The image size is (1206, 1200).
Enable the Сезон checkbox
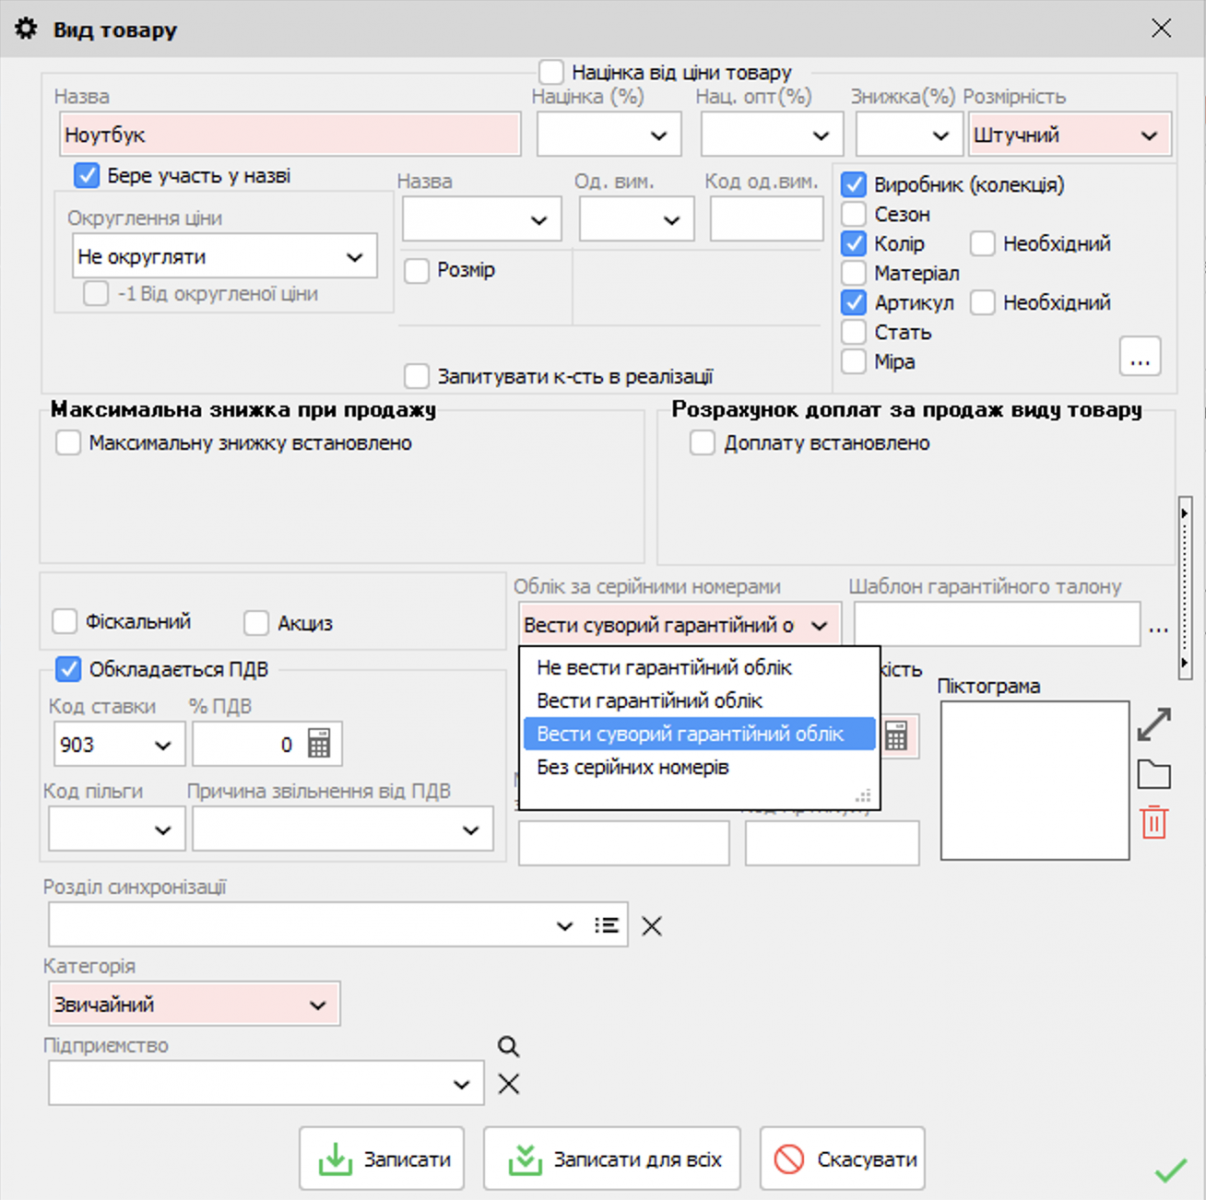pyautogui.click(x=853, y=213)
